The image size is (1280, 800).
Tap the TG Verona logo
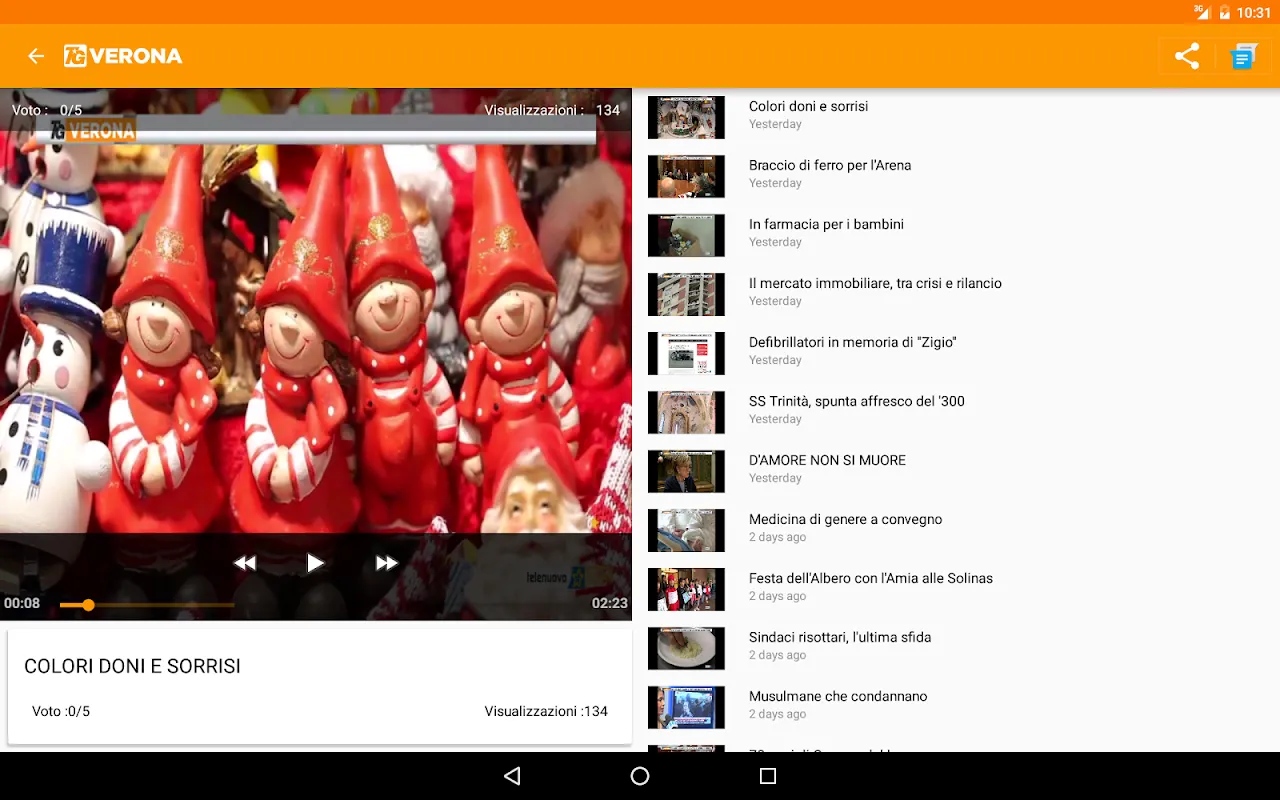(x=123, y=56)
